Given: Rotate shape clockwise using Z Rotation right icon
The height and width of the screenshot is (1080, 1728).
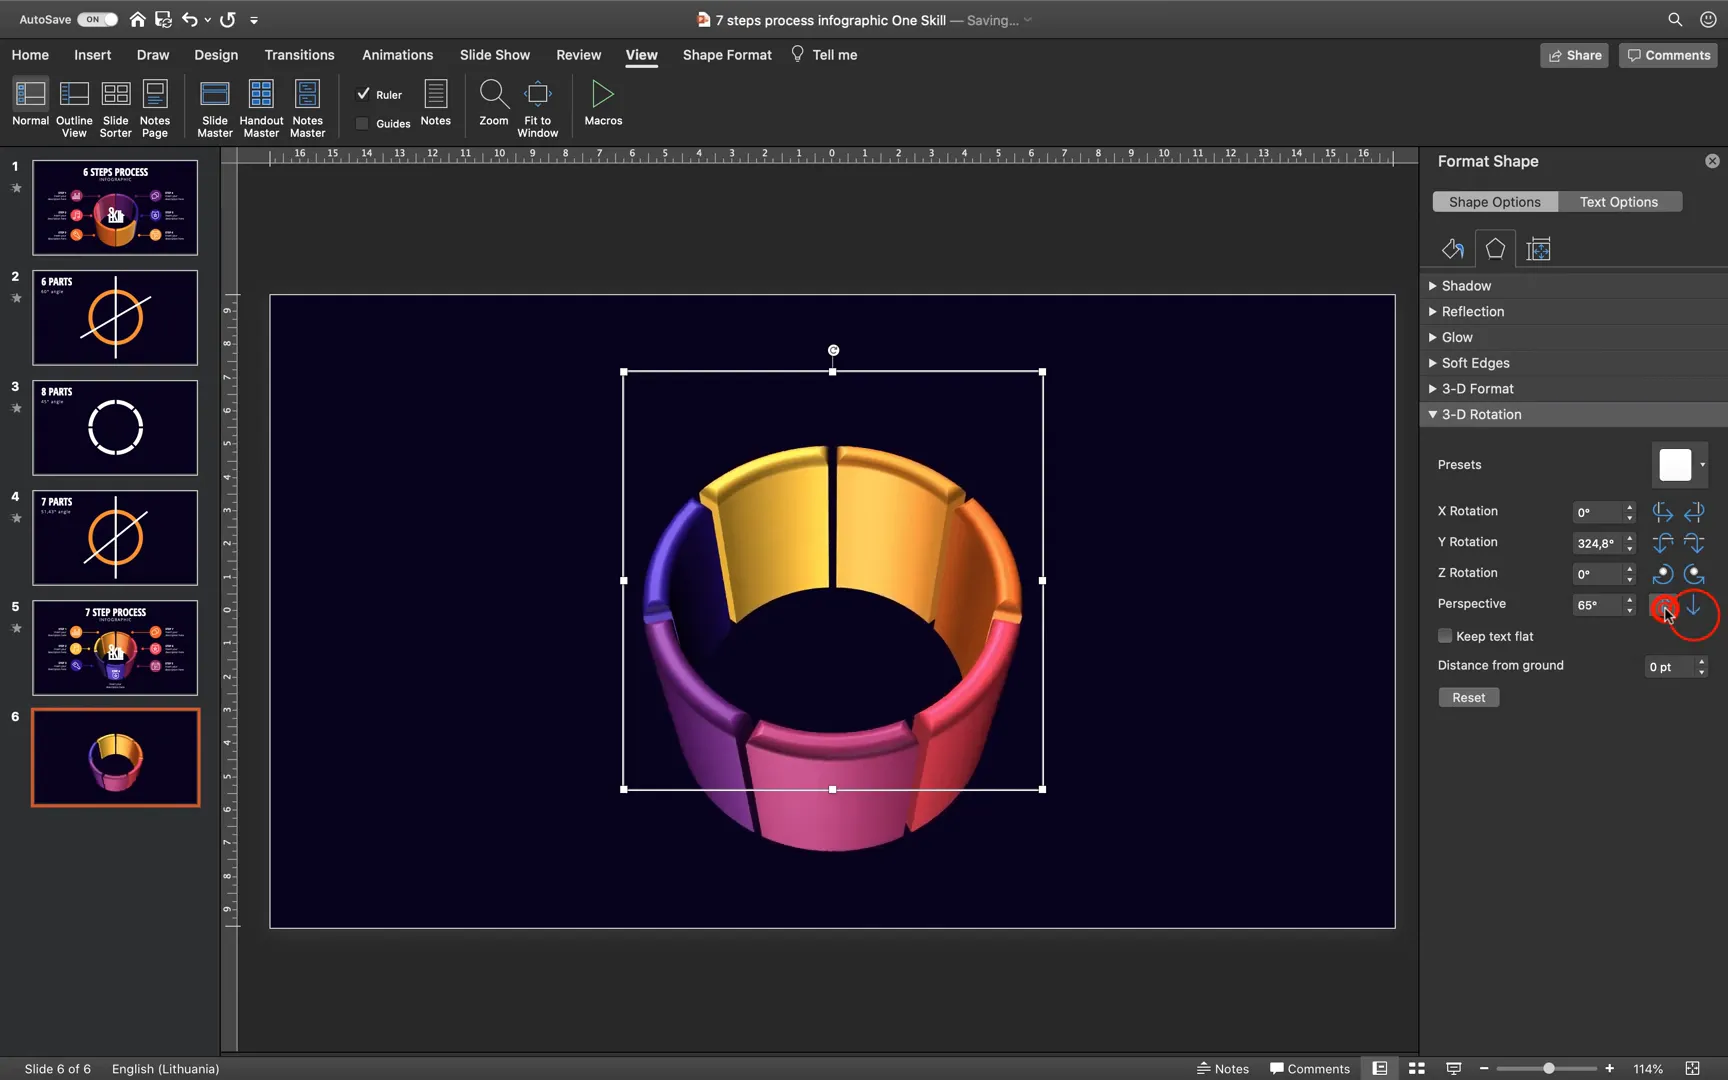Looking at the screenshot, I should 1694,574.
